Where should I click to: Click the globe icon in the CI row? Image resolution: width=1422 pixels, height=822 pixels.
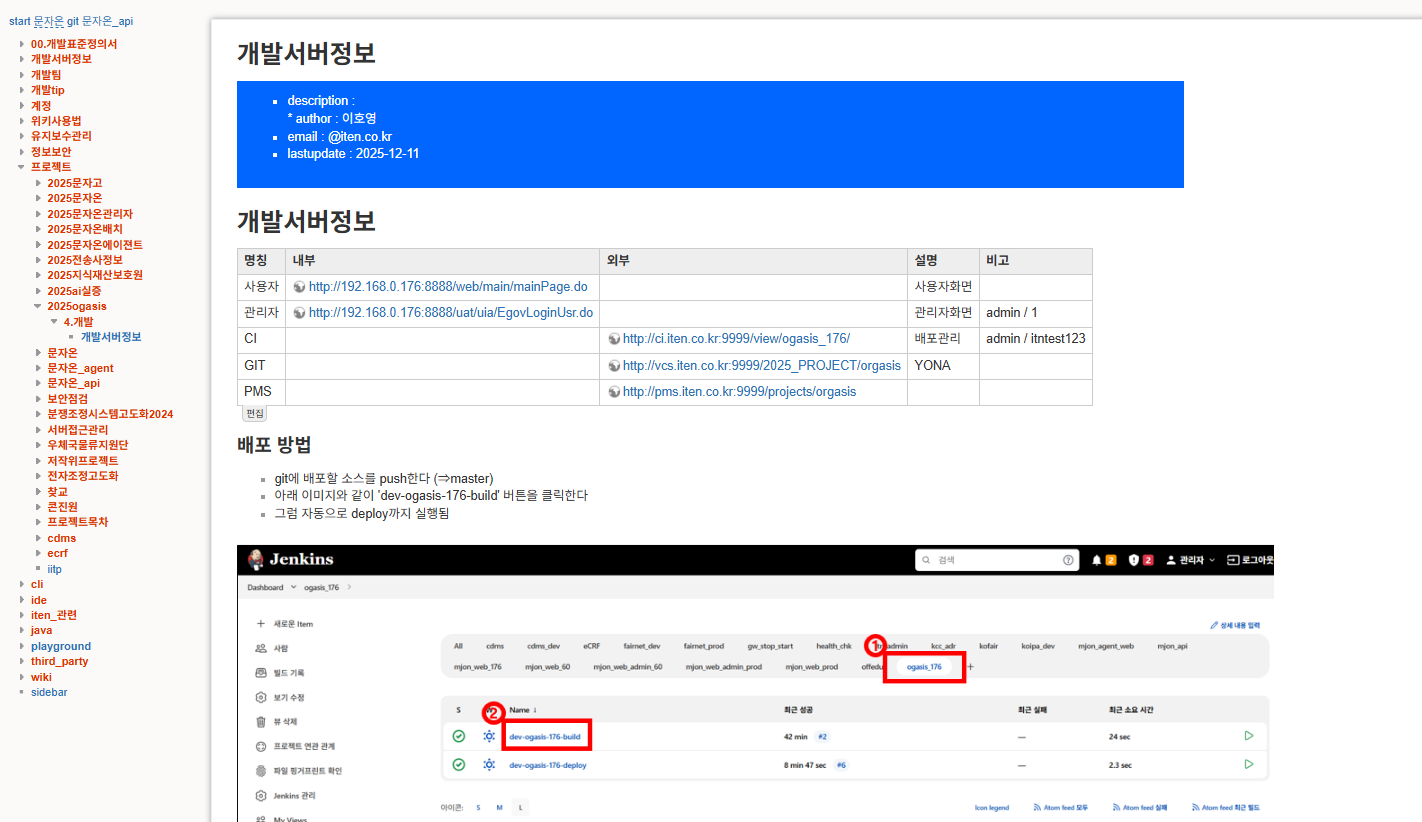(x=613, y=339)
